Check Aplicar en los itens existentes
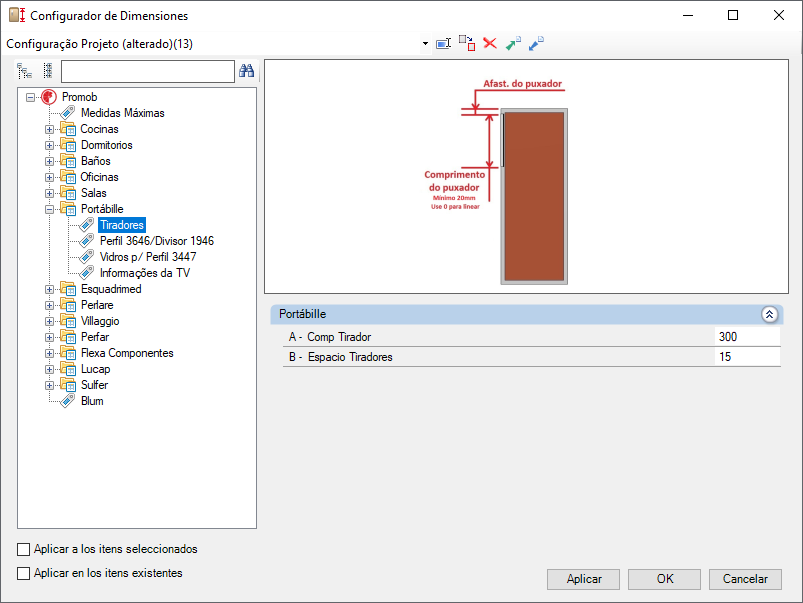Screen dimensions: 803x603 pyautogui.click(x=24, y=573)
